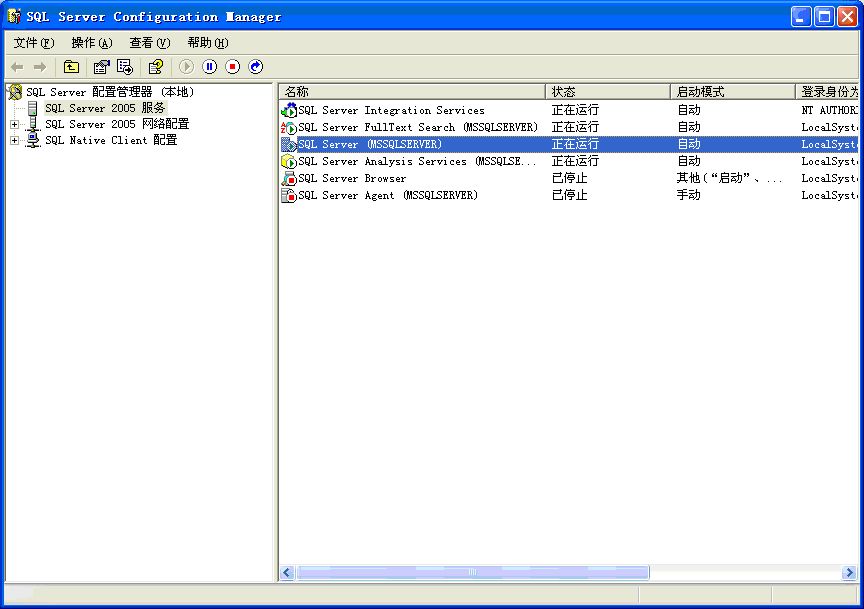Select SQL Server 2005 网络配置 tree node

pyautogui.click(x=117, y=124)
